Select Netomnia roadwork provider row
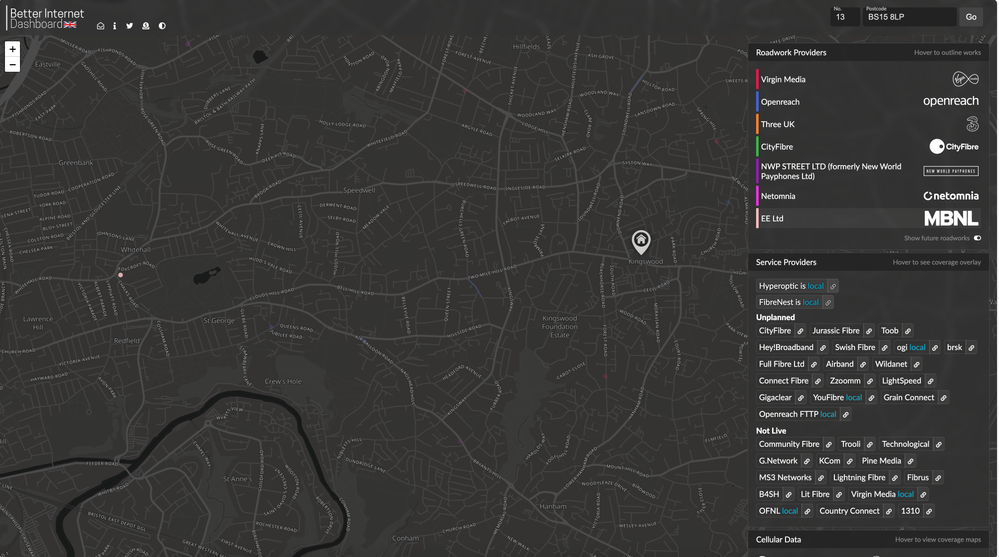This screenshot has width=999, height=557. (869, 196)
